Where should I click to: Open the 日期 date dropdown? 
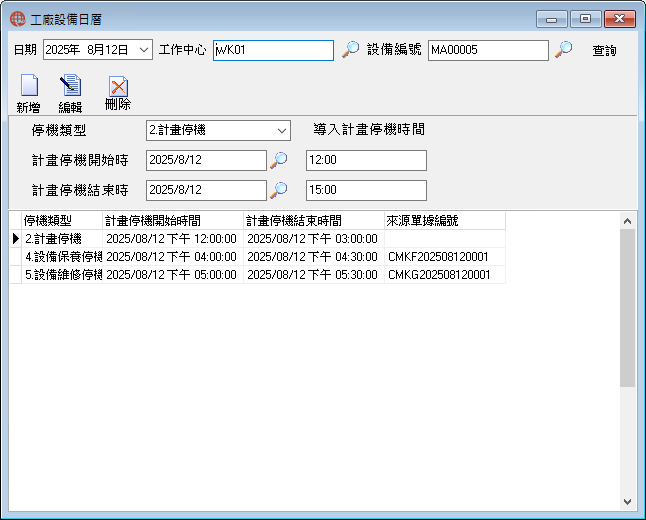click(x=143, y=50)
